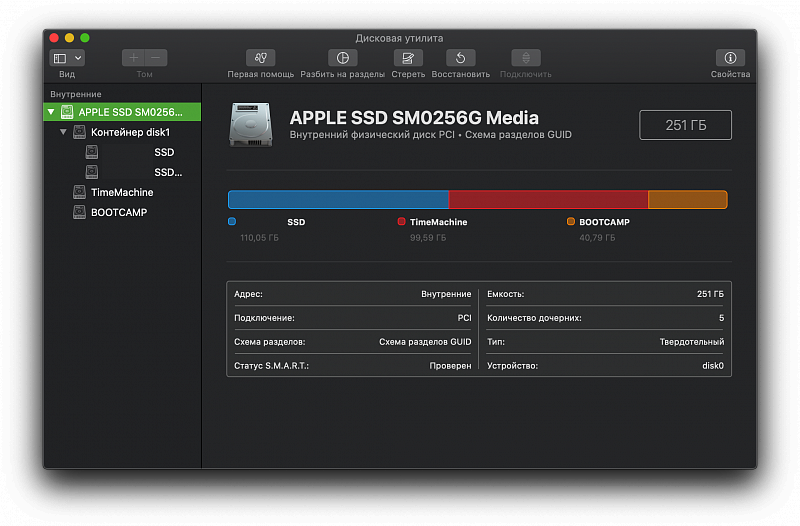Click the Partition (Разбить на разделы) icon
The height and width of the screenshot is (526, 800).
343,58
